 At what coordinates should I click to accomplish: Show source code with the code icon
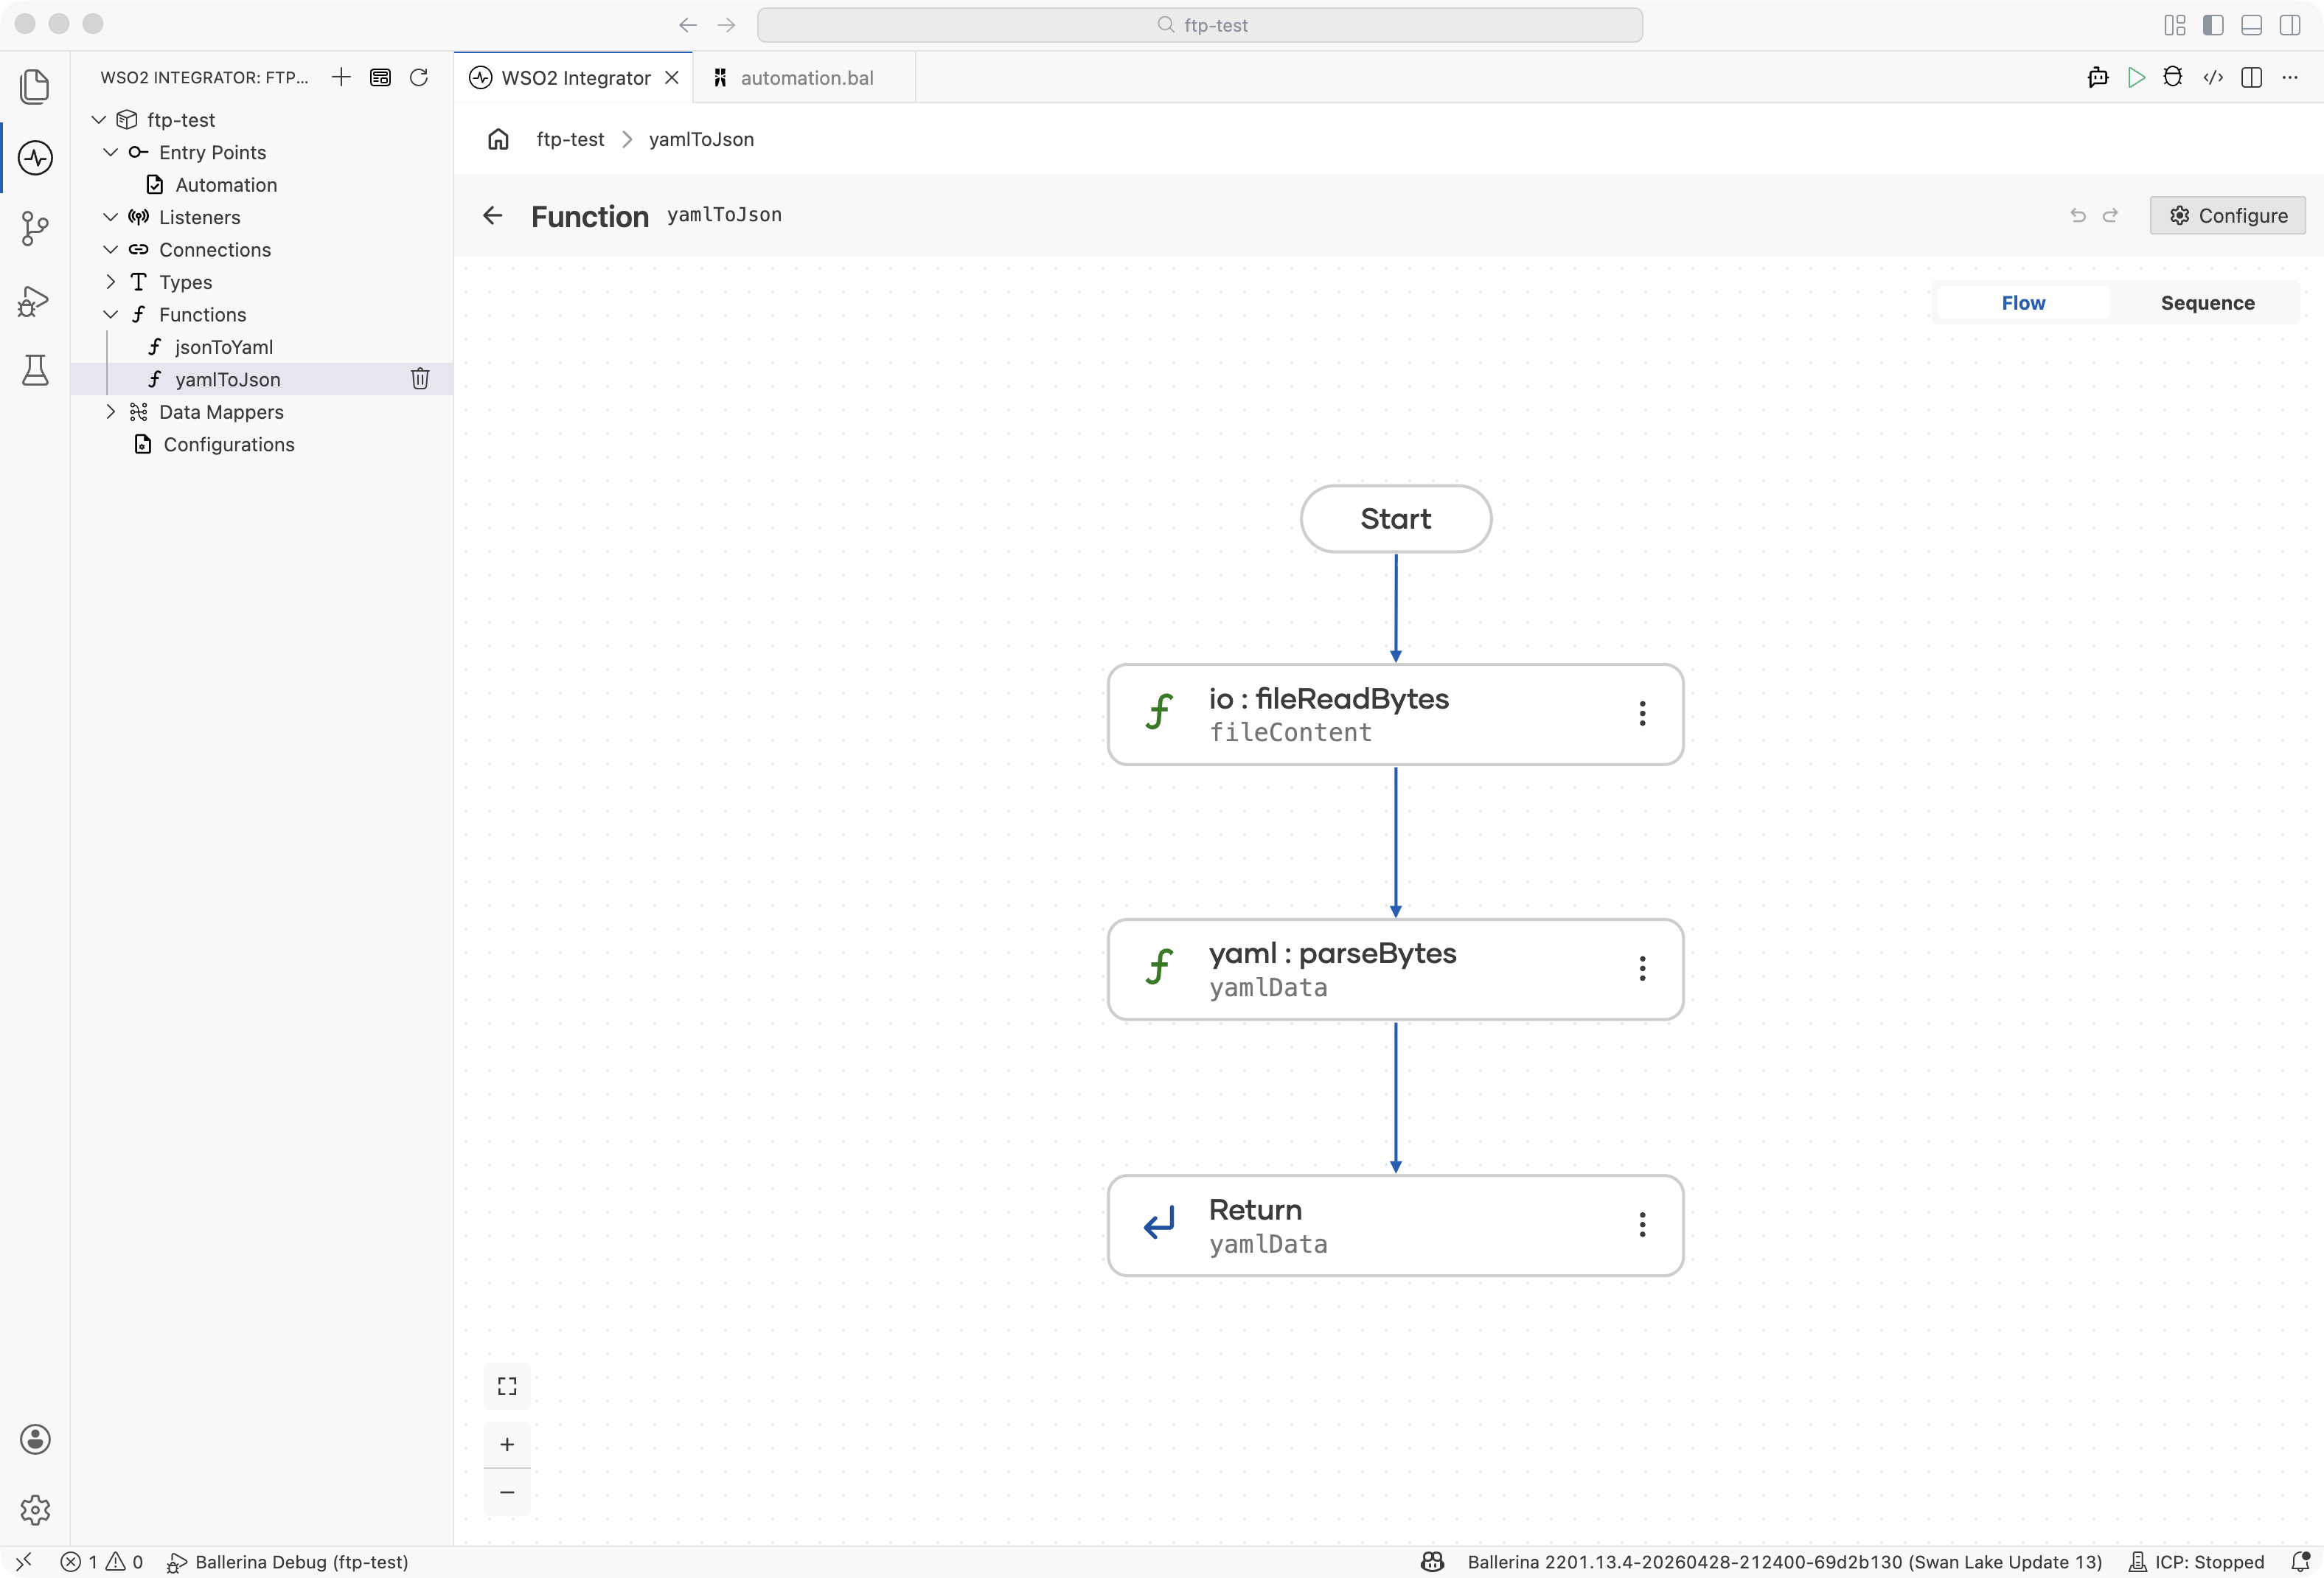[x=2213, y=78]
